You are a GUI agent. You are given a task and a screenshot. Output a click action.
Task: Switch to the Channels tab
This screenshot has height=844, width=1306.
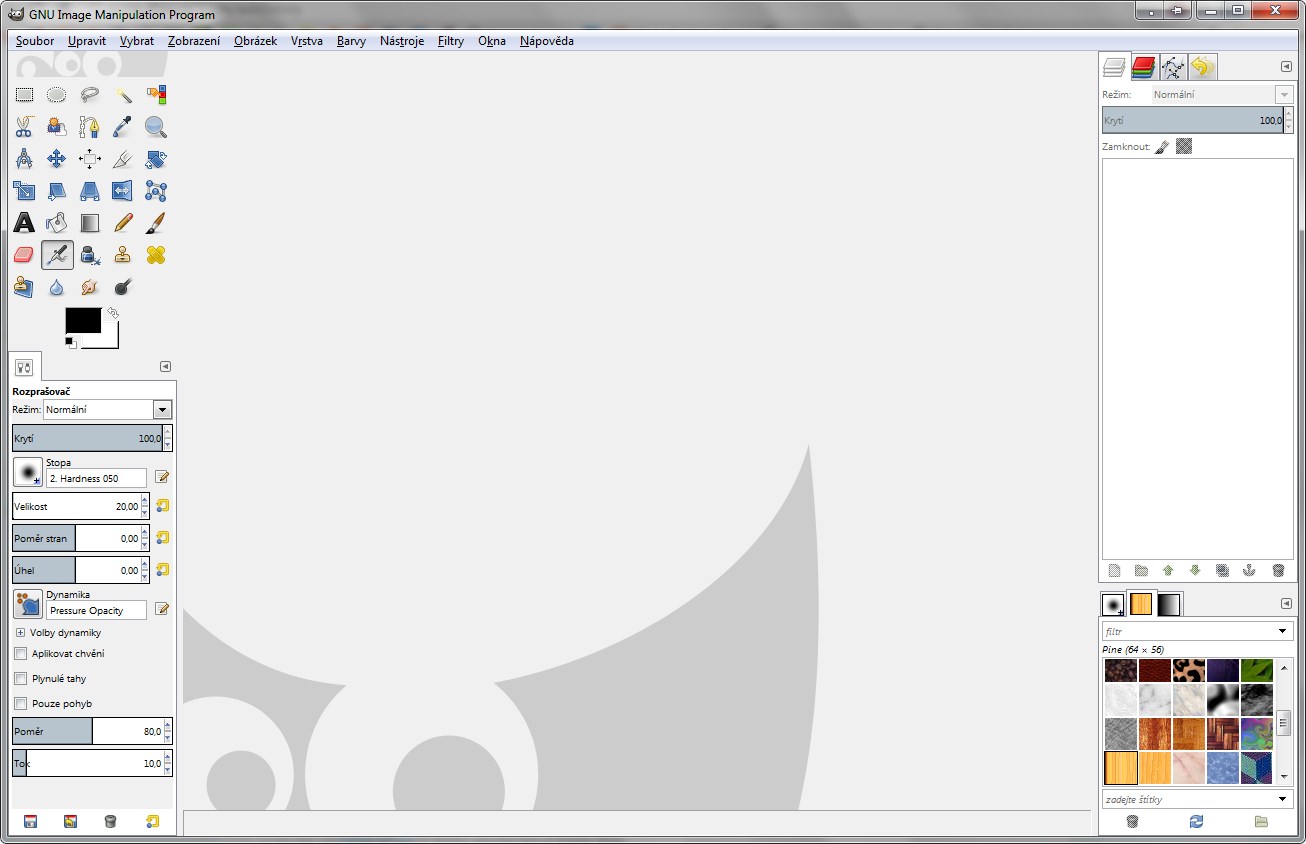coord(1144,67)
